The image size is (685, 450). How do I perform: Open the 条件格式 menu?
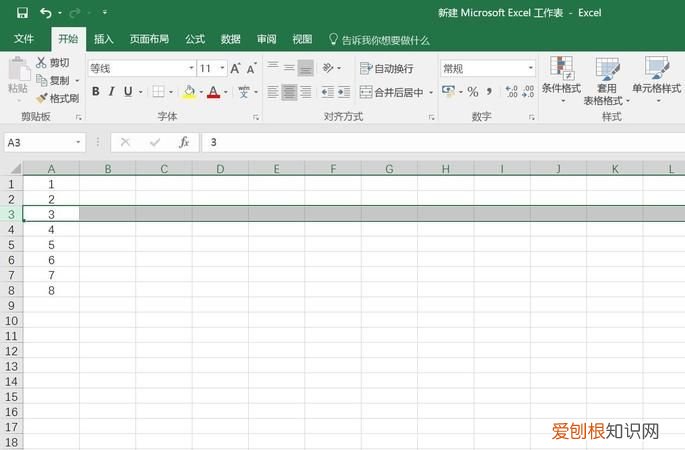point(561,80)
